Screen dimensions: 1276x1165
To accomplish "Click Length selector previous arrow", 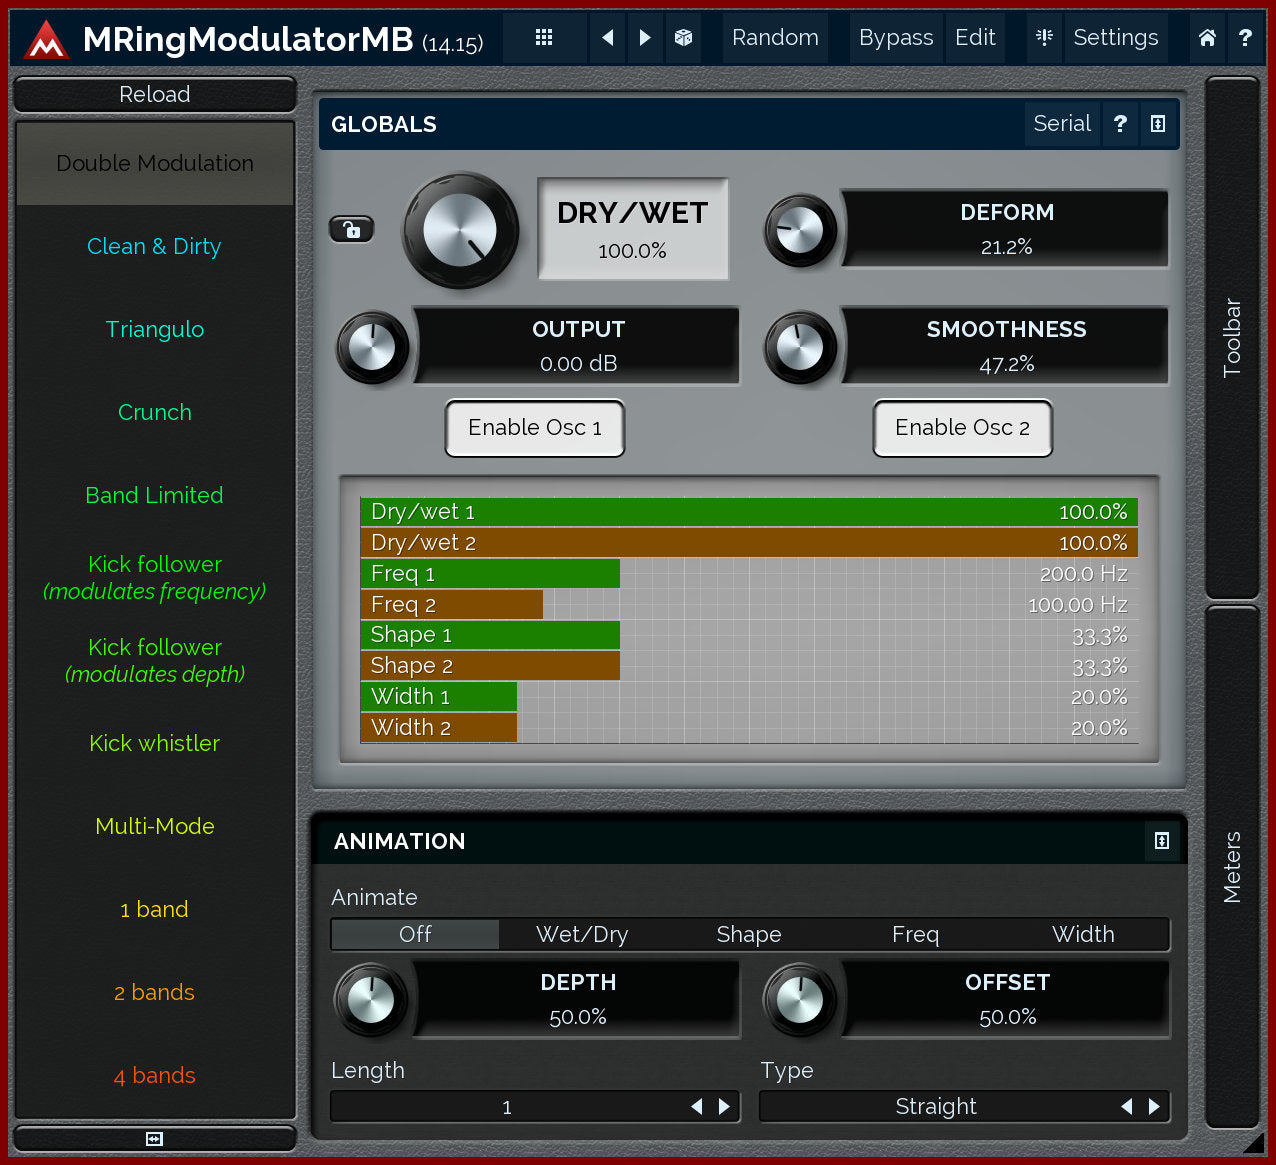I will tap(697, 1107).
